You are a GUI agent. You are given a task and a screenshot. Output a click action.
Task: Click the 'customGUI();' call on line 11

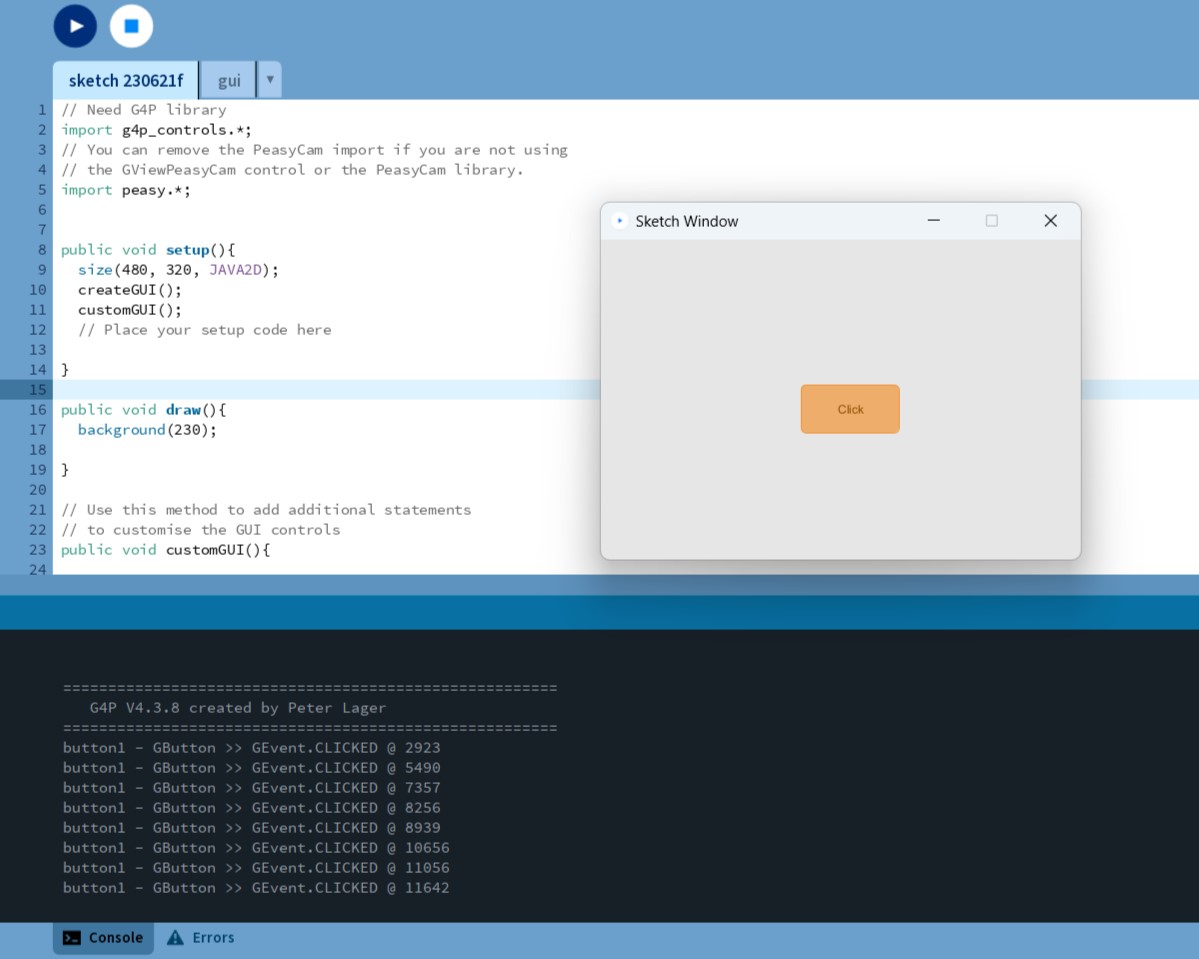tap(129, 310)
